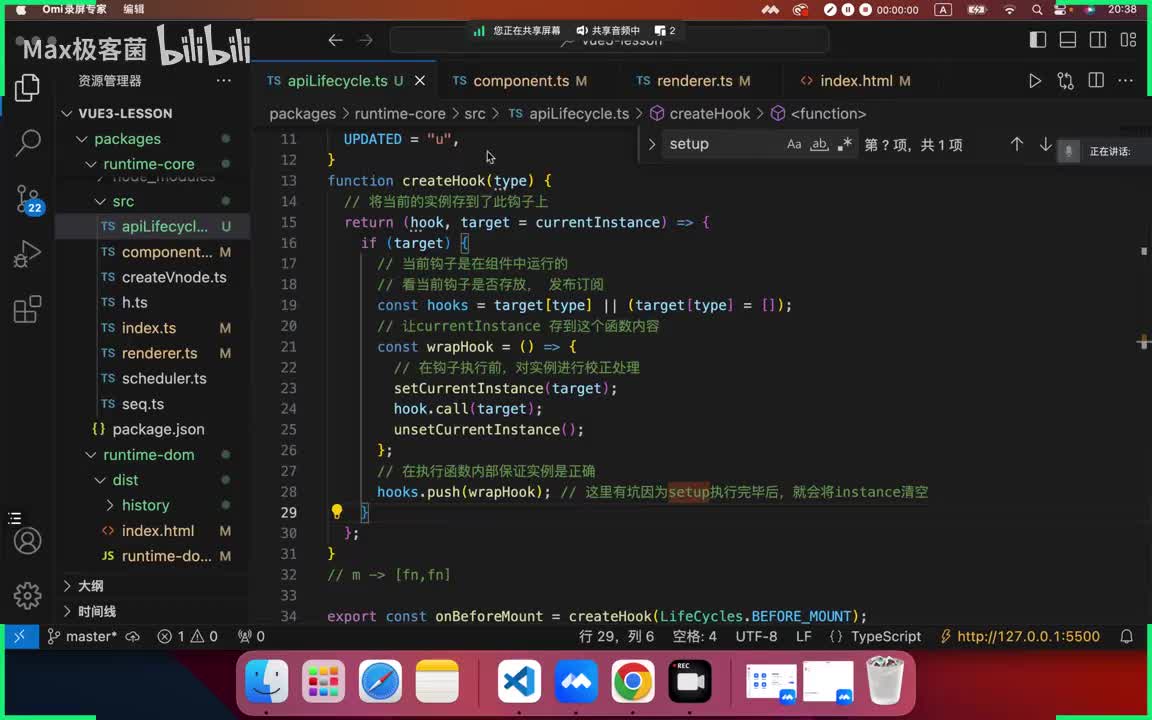Screen dimensions: 1152x720
Task: Open the Explorer view in activity bar
Action: click(x=27, y=88)
